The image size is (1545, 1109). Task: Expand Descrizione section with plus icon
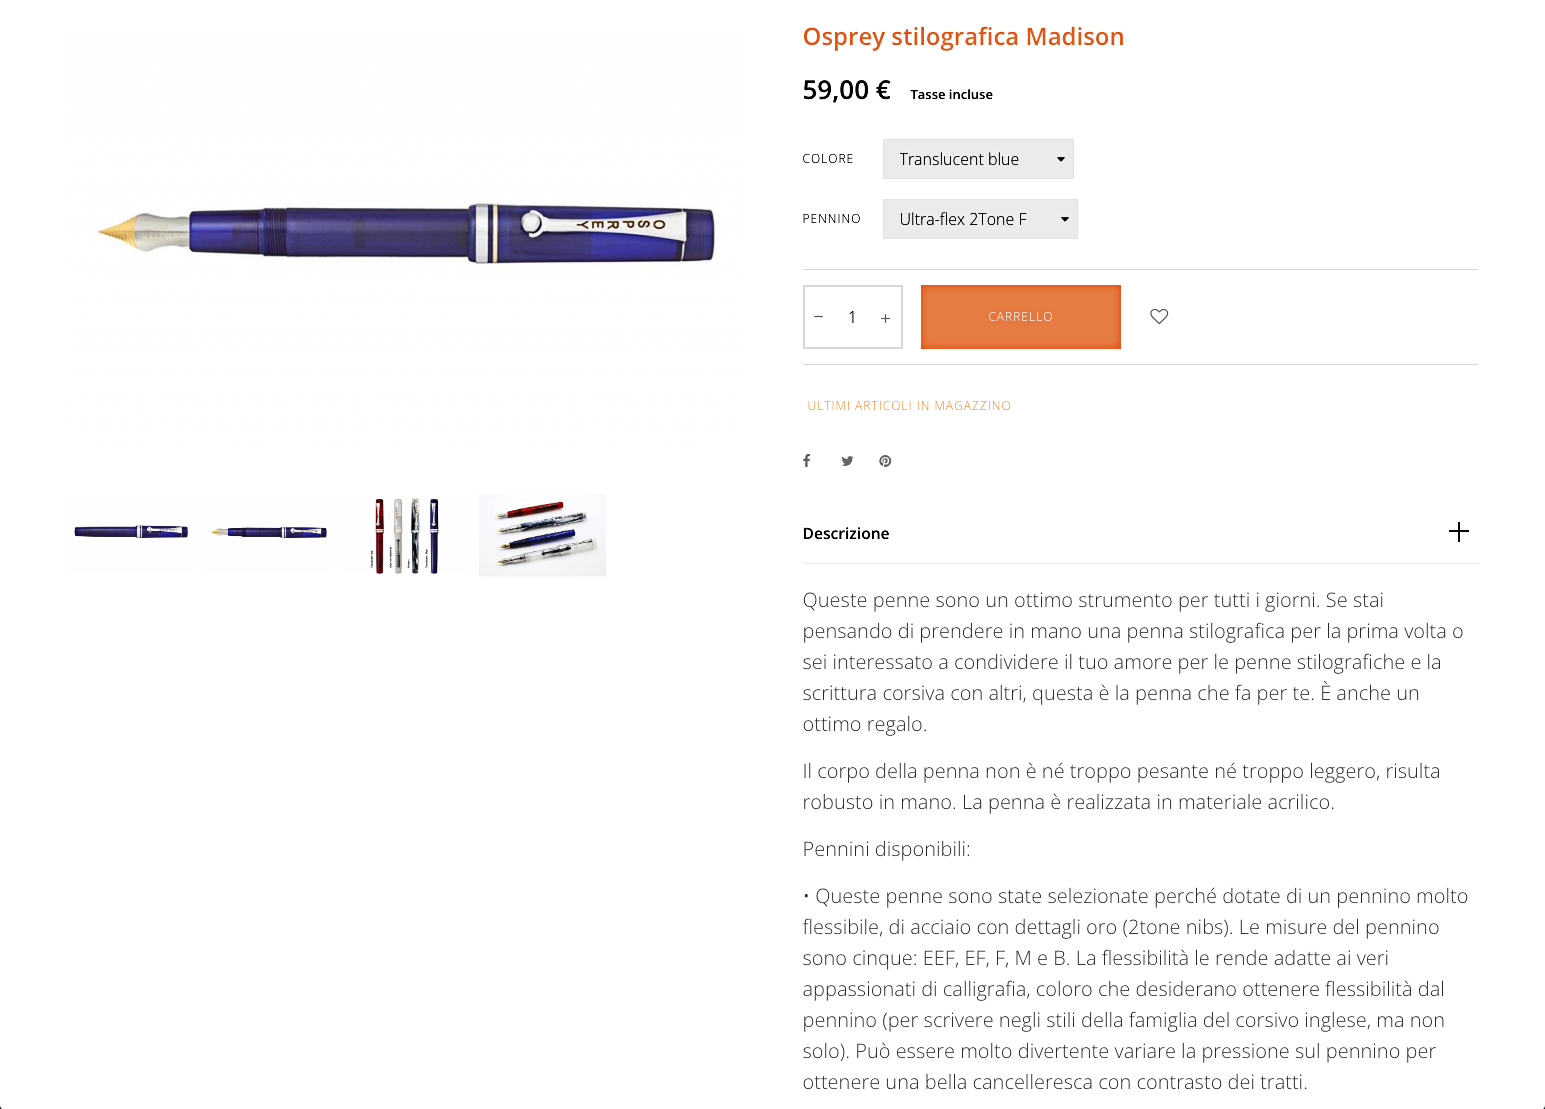(1459, 532)
